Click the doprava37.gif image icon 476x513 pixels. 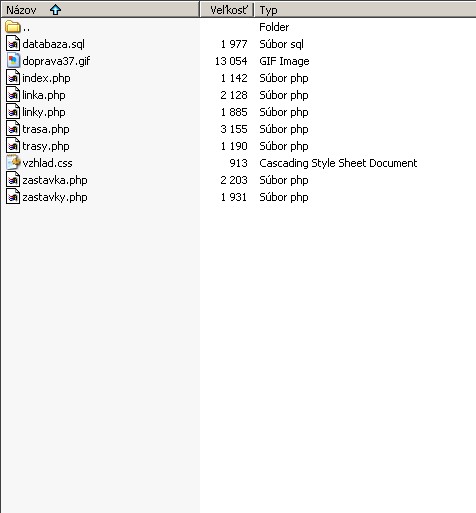tap(13, 61)
